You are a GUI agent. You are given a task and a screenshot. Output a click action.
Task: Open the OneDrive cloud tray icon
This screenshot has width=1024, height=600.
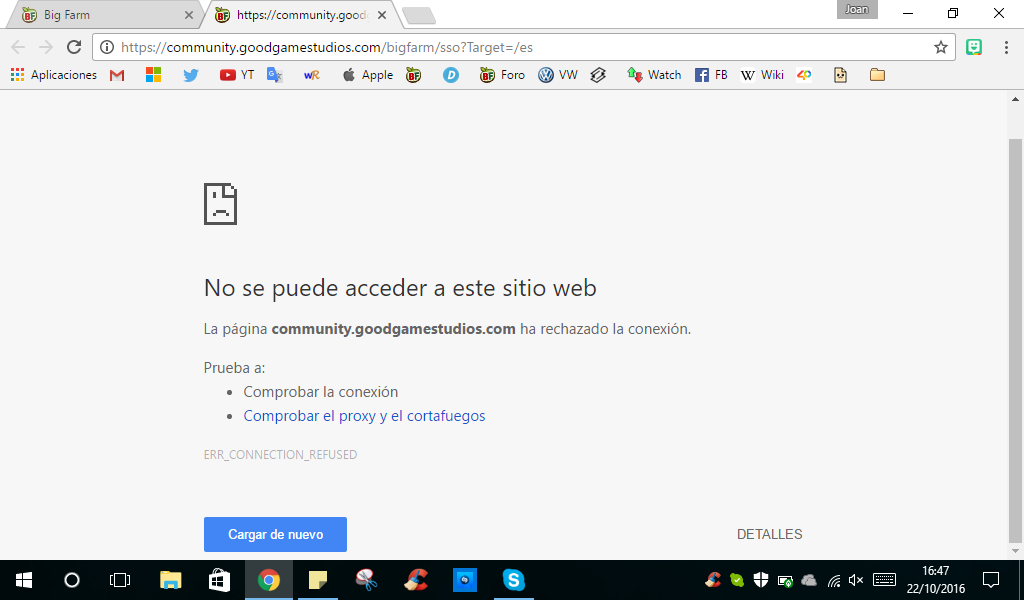[809, 580]
